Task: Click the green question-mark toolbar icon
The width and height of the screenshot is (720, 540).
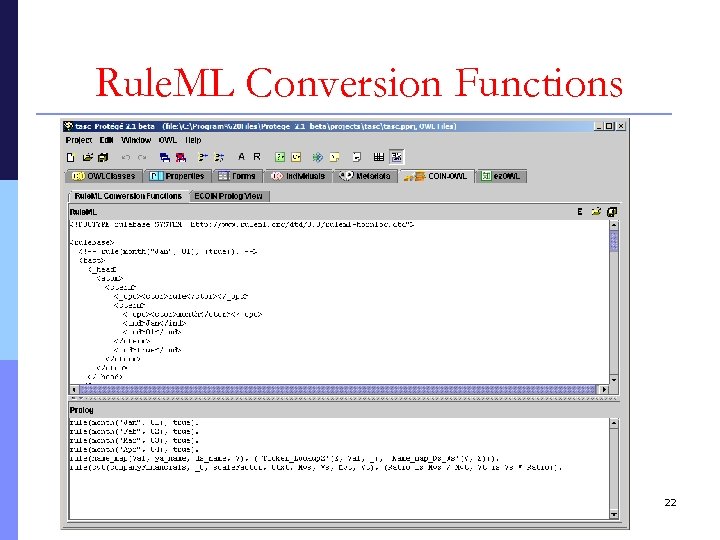Action: [280, 158]
